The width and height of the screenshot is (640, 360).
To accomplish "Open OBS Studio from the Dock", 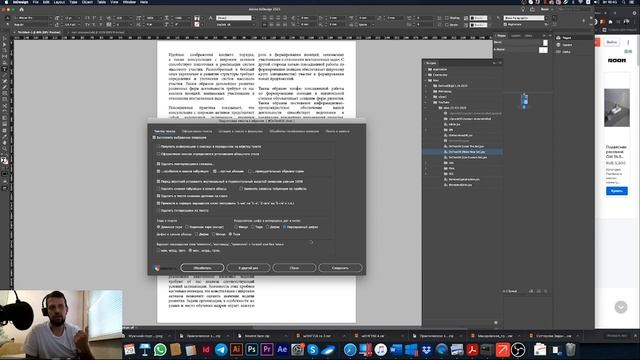I will (518, 350).
